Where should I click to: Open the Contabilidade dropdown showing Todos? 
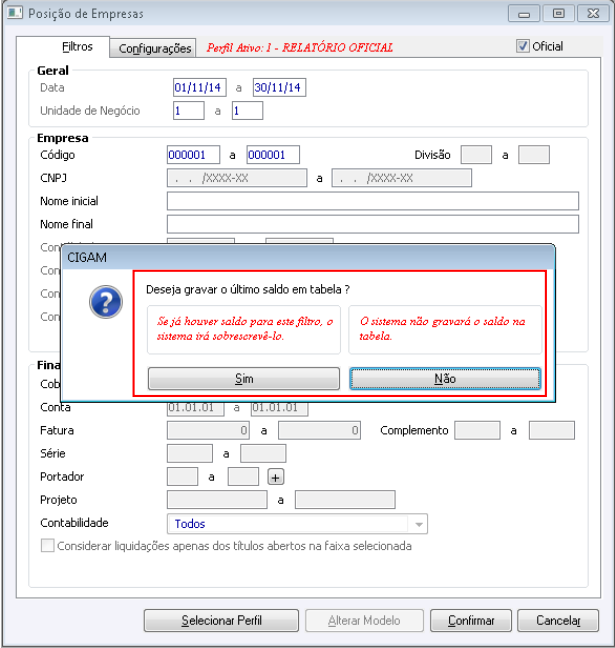(x=297, y=524)
